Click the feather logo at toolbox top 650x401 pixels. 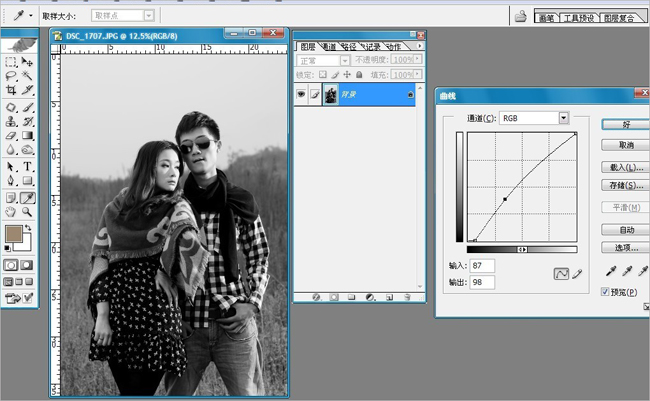[19, 45]
